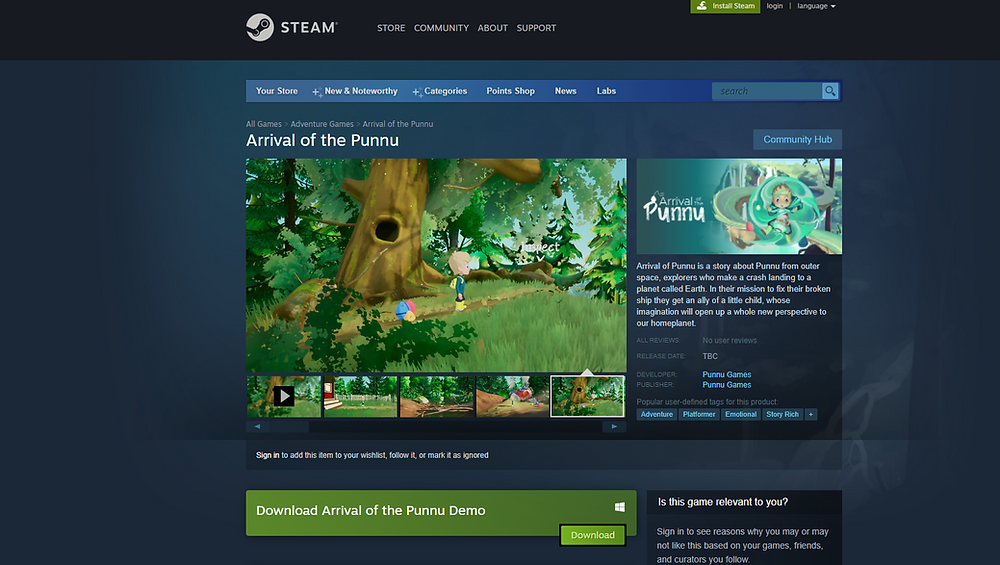Open All Games breadcrumb
Screen dimensions: 1000x565
click(x=264, y=124)
